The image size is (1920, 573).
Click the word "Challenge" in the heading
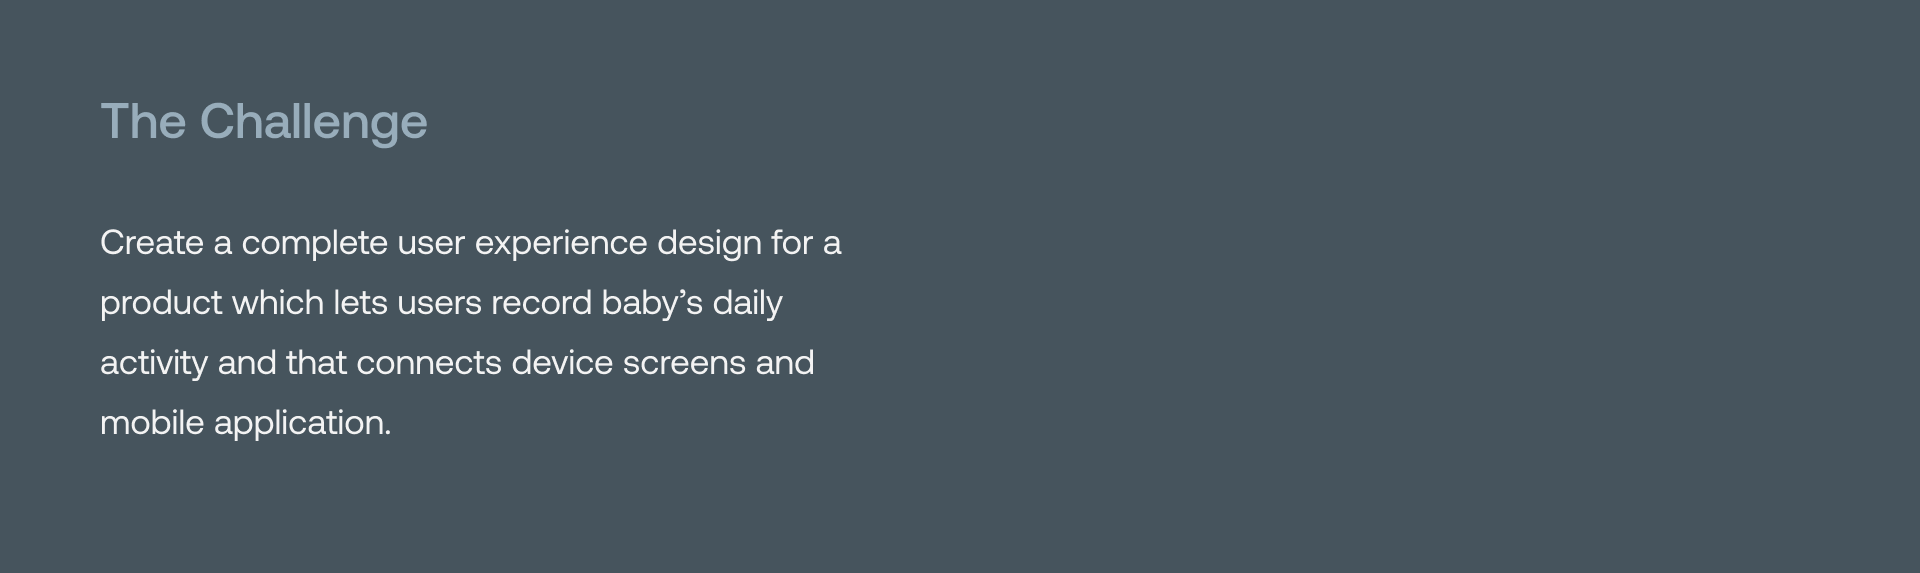coord(313,122)
